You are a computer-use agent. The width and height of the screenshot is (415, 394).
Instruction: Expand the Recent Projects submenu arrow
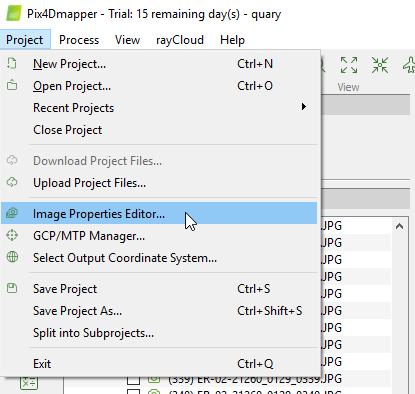click(304, 107)
